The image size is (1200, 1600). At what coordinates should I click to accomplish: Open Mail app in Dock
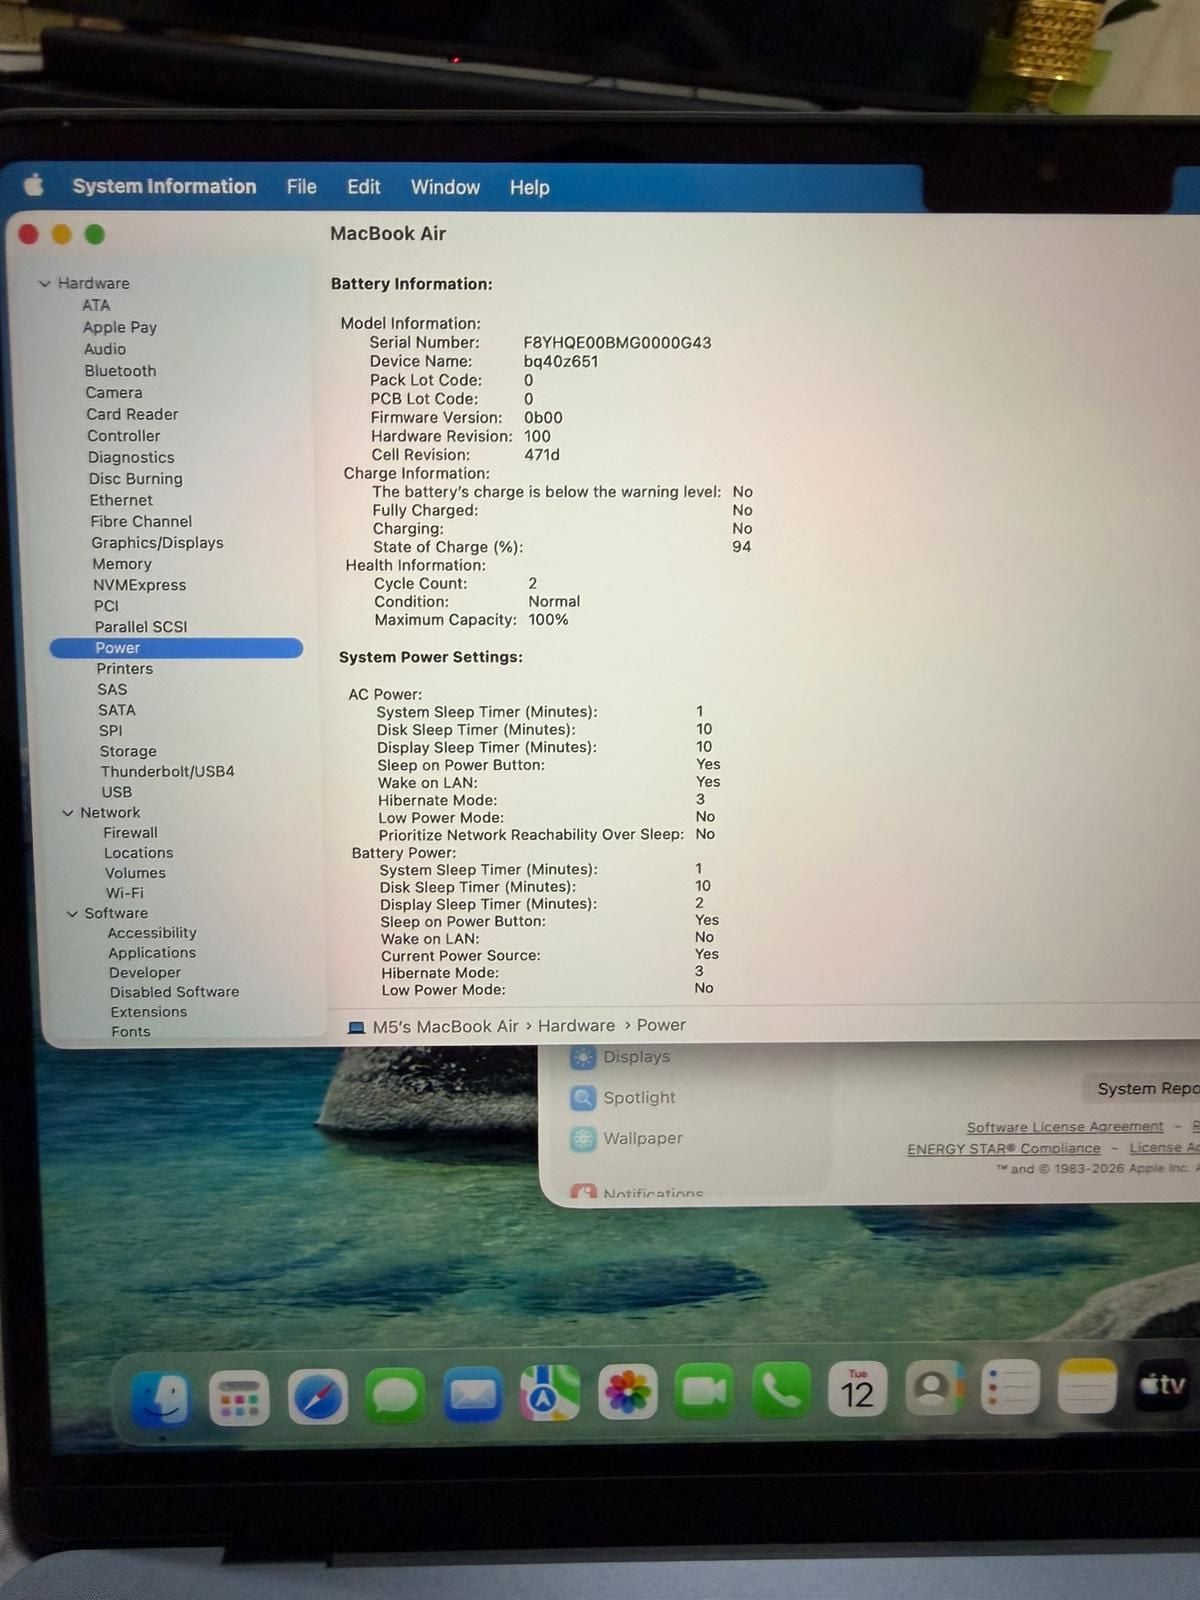click(472, 1394)
